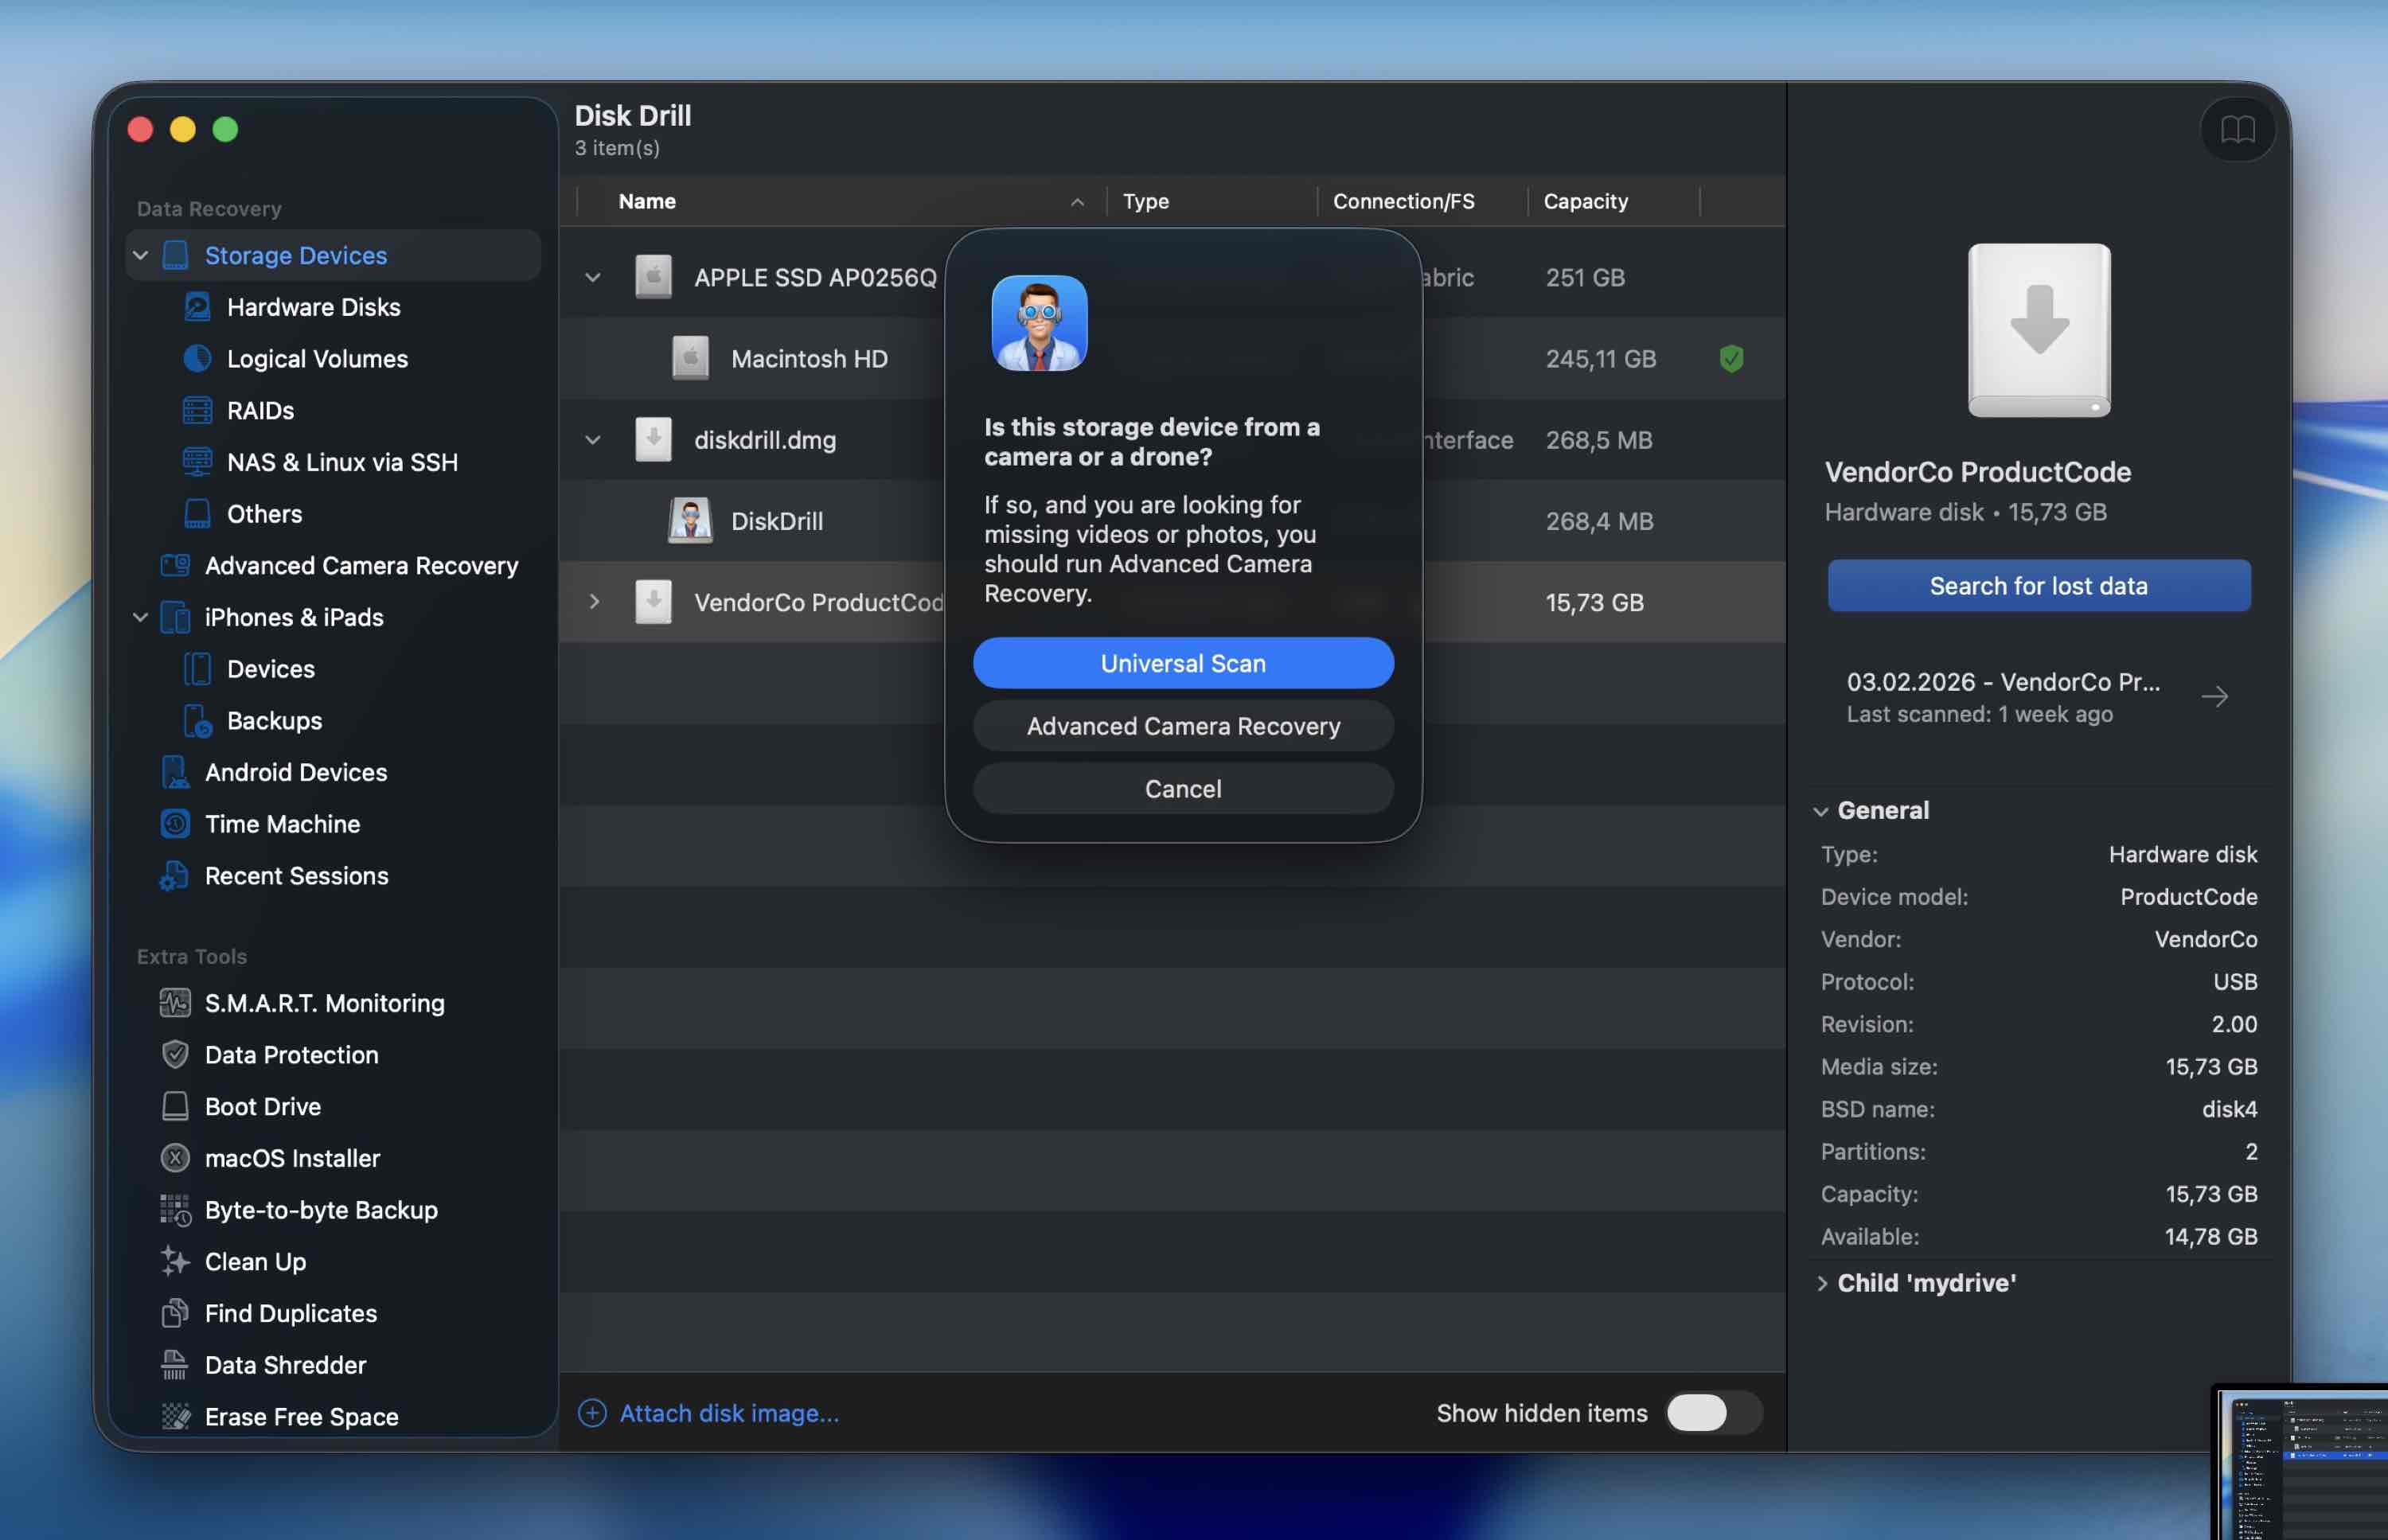Click the book help icon at top right
This screenshot has width=2388, height=1540.
pos(2237,129)
